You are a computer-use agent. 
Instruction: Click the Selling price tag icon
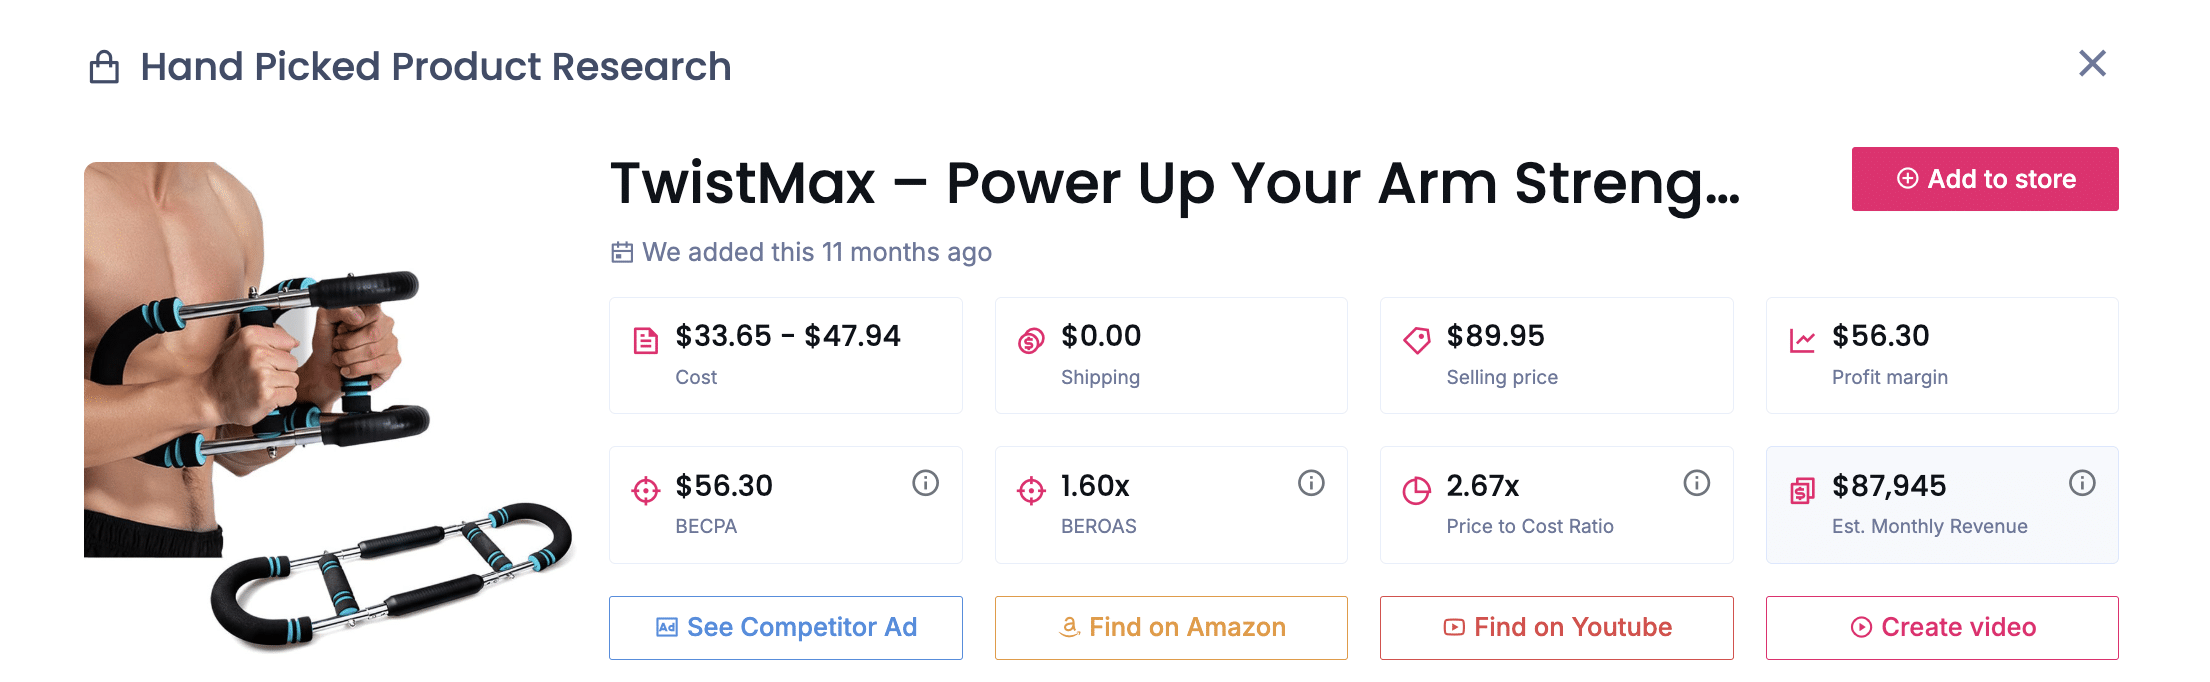(x=1417, y=341)
